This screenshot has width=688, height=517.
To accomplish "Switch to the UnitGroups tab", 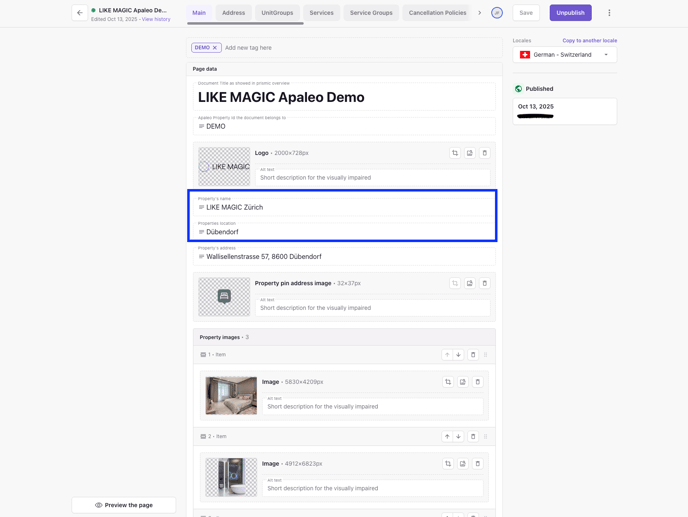I will click(277, 13).
